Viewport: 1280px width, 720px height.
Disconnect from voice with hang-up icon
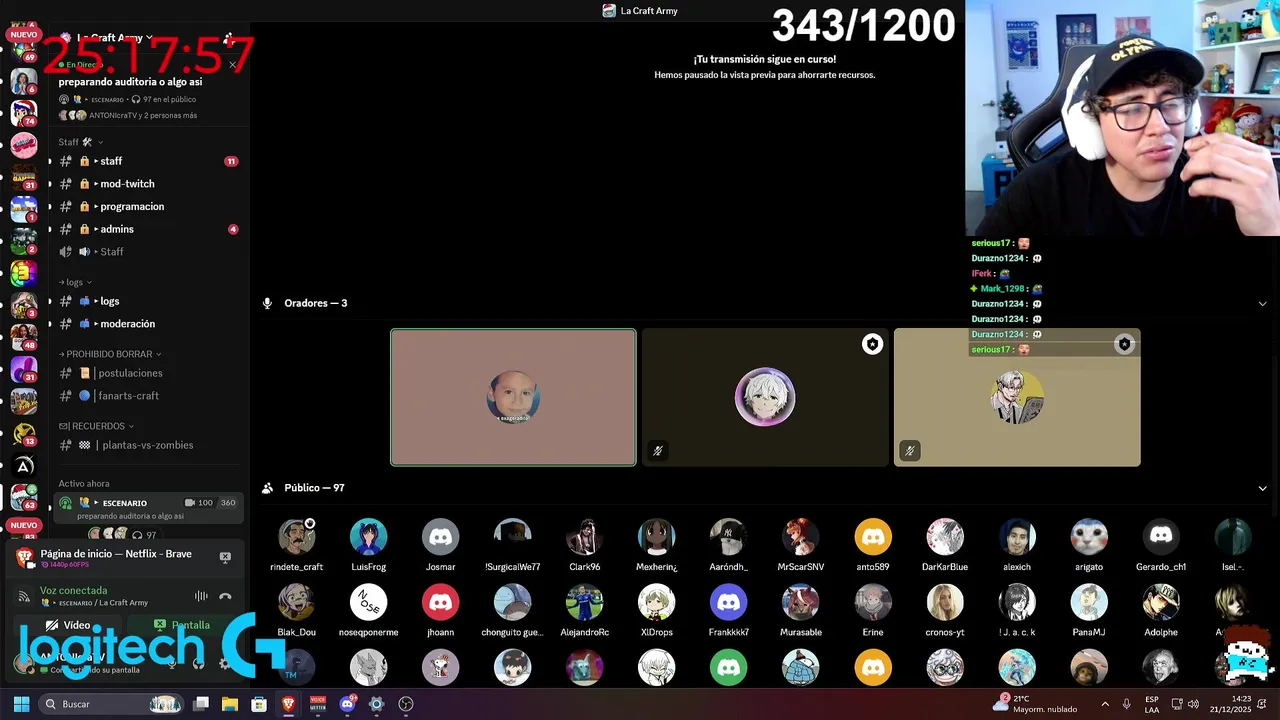point(225,596)
